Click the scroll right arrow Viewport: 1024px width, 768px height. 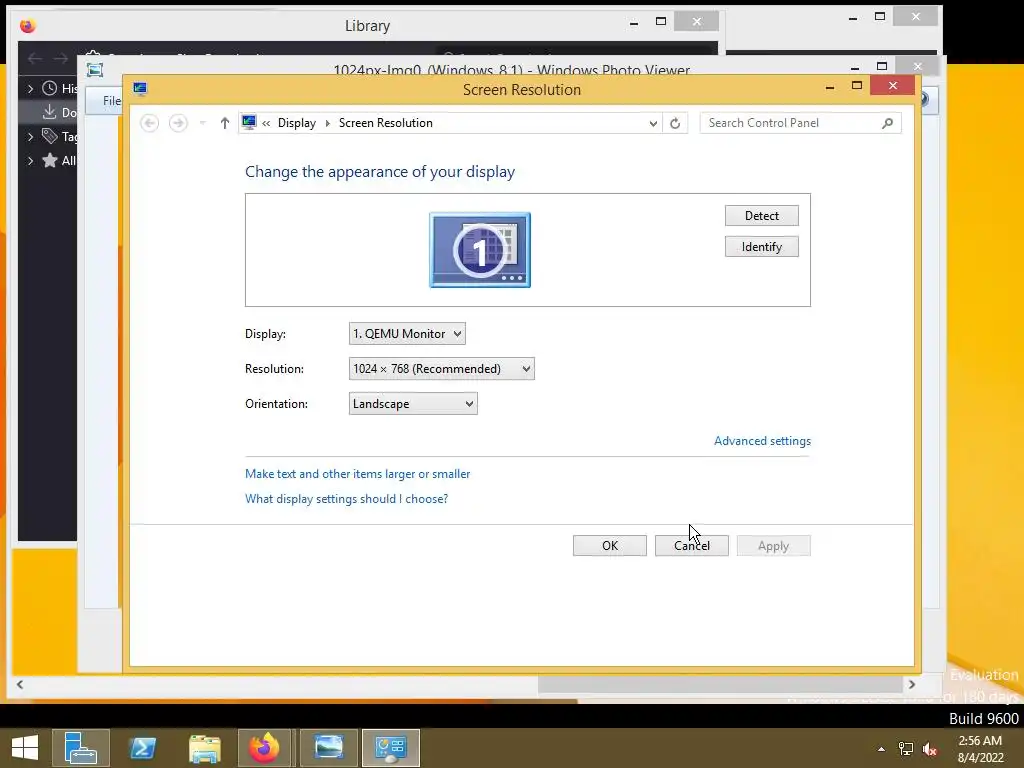pos(912,684)
